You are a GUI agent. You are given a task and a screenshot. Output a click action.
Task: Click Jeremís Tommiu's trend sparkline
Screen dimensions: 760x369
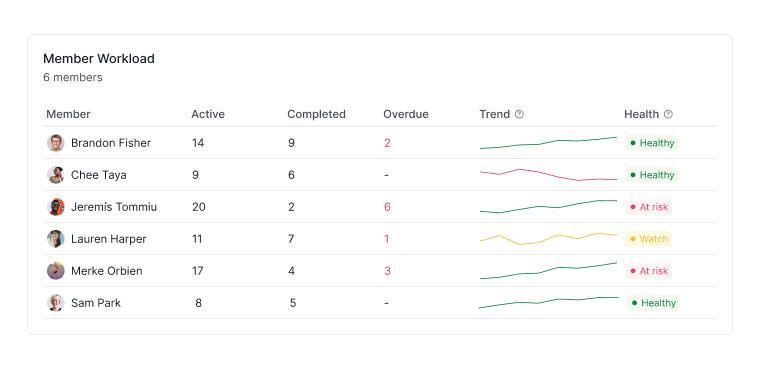[x=548, y=207]
